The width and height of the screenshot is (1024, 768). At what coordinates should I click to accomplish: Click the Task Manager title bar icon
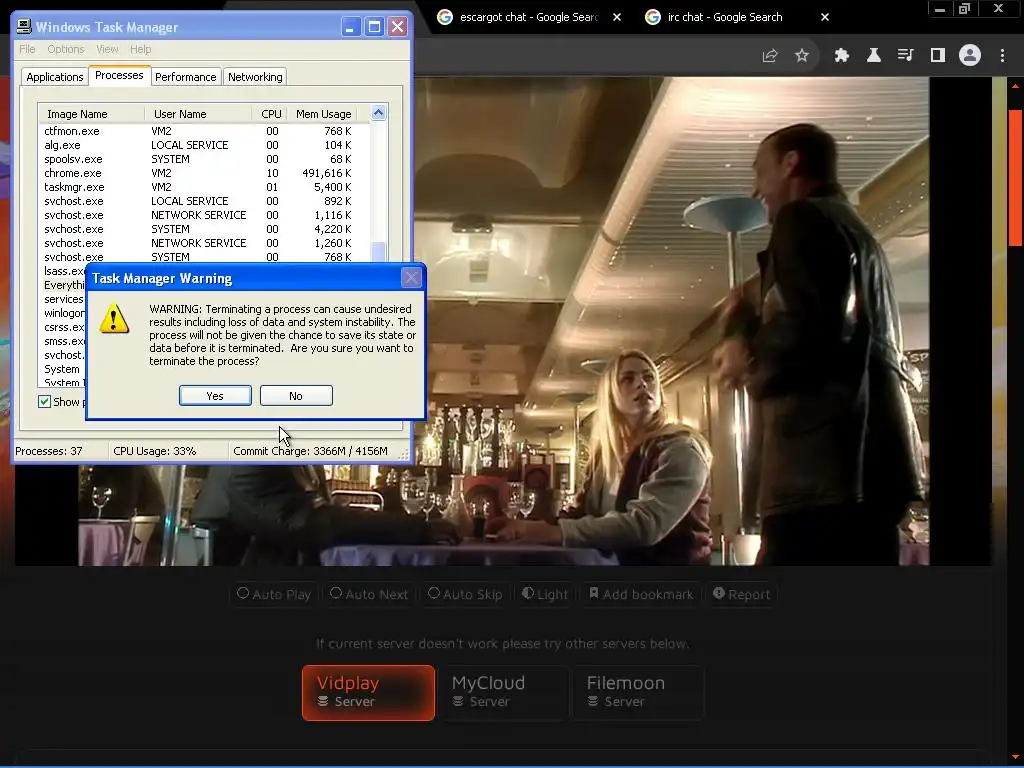[24, 26]
